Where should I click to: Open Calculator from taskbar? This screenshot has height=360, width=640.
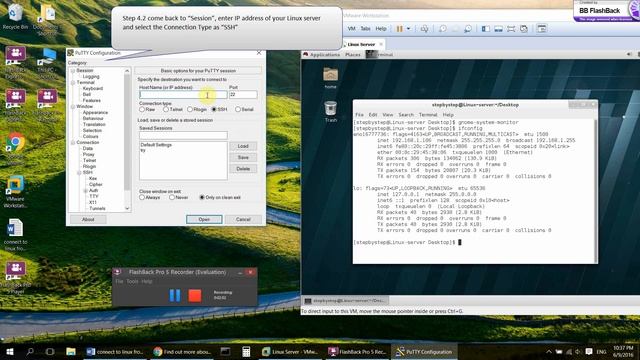(246, 351)
